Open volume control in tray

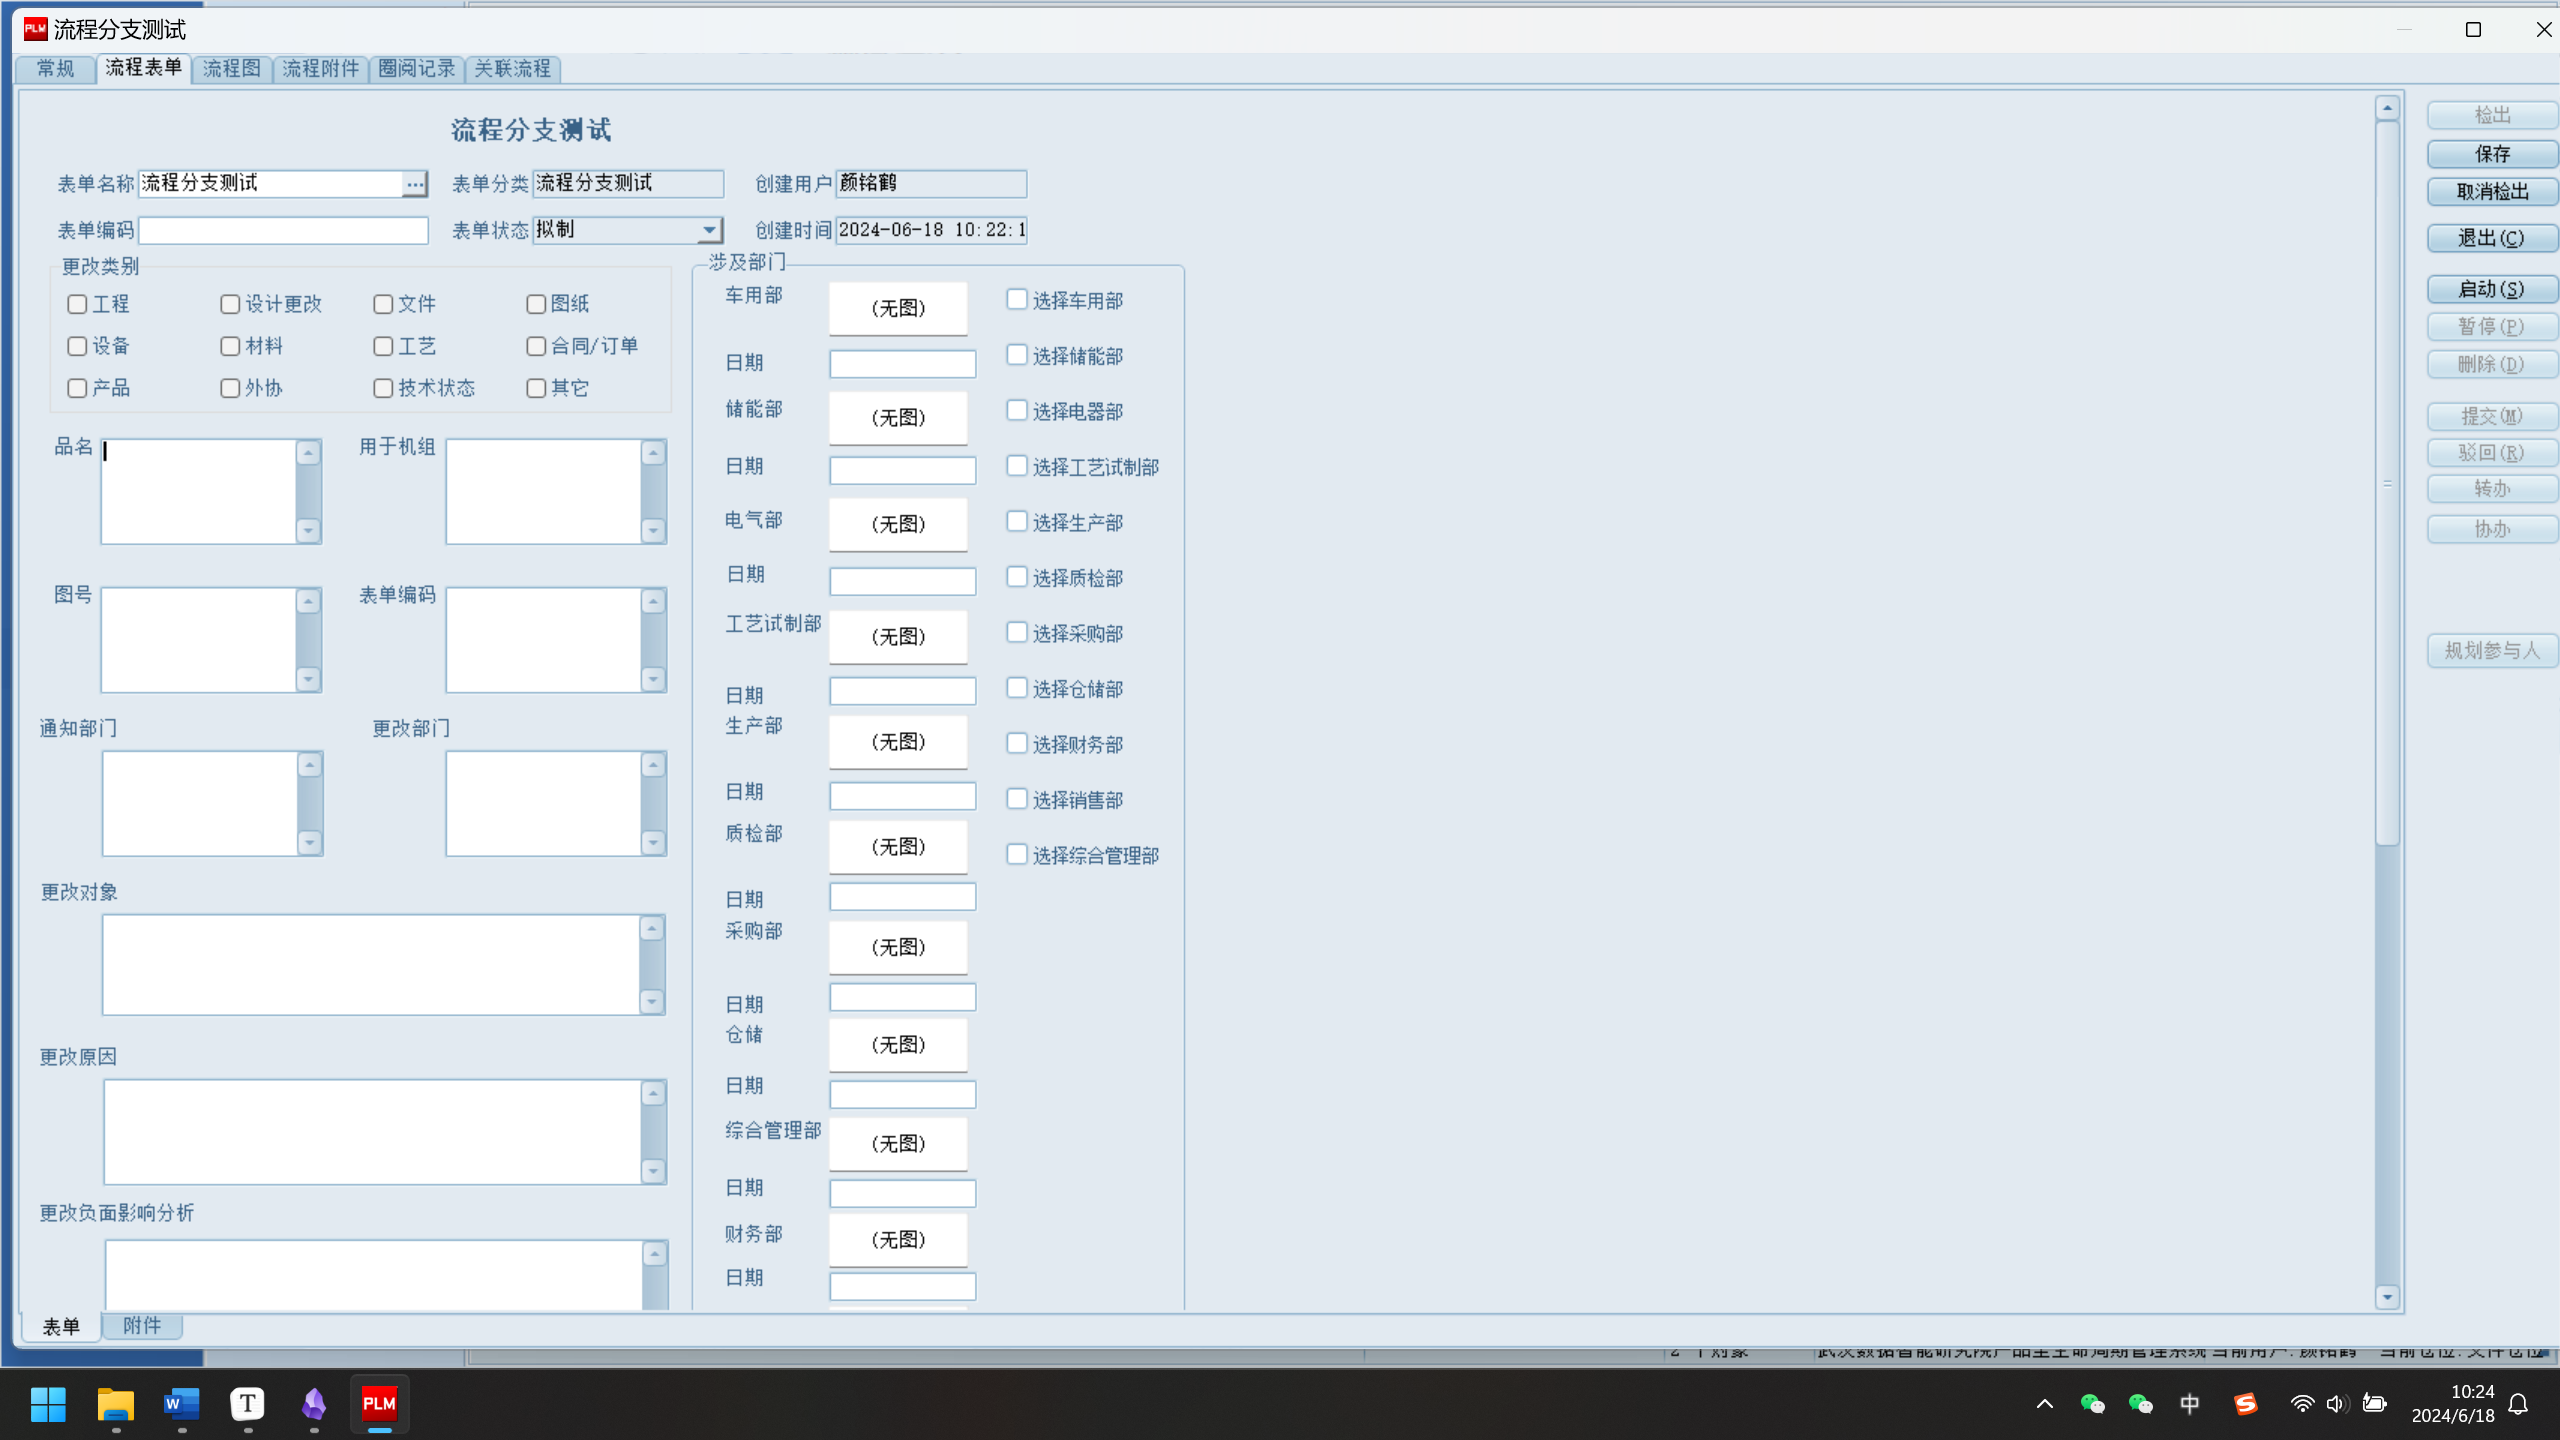[x=2337, y=1404]
